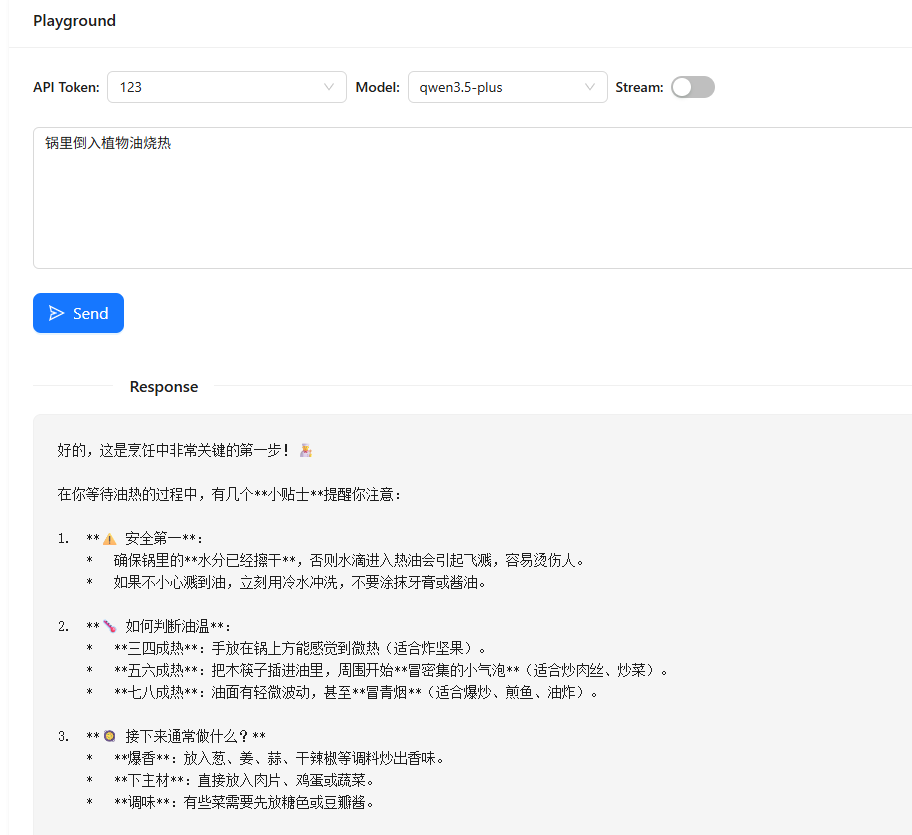Click the warning triangle emoji beside 安全第一
The width and height of the screenshot is (912, 835).
point(110,539)
